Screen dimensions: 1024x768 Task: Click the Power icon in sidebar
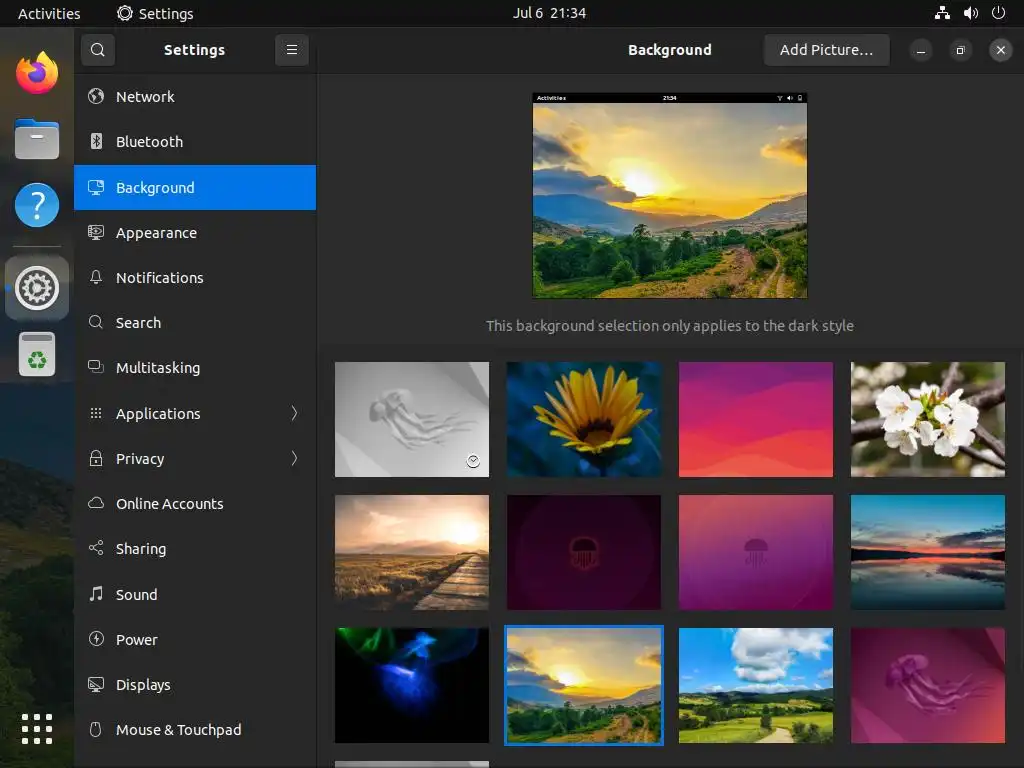(96, 639)
